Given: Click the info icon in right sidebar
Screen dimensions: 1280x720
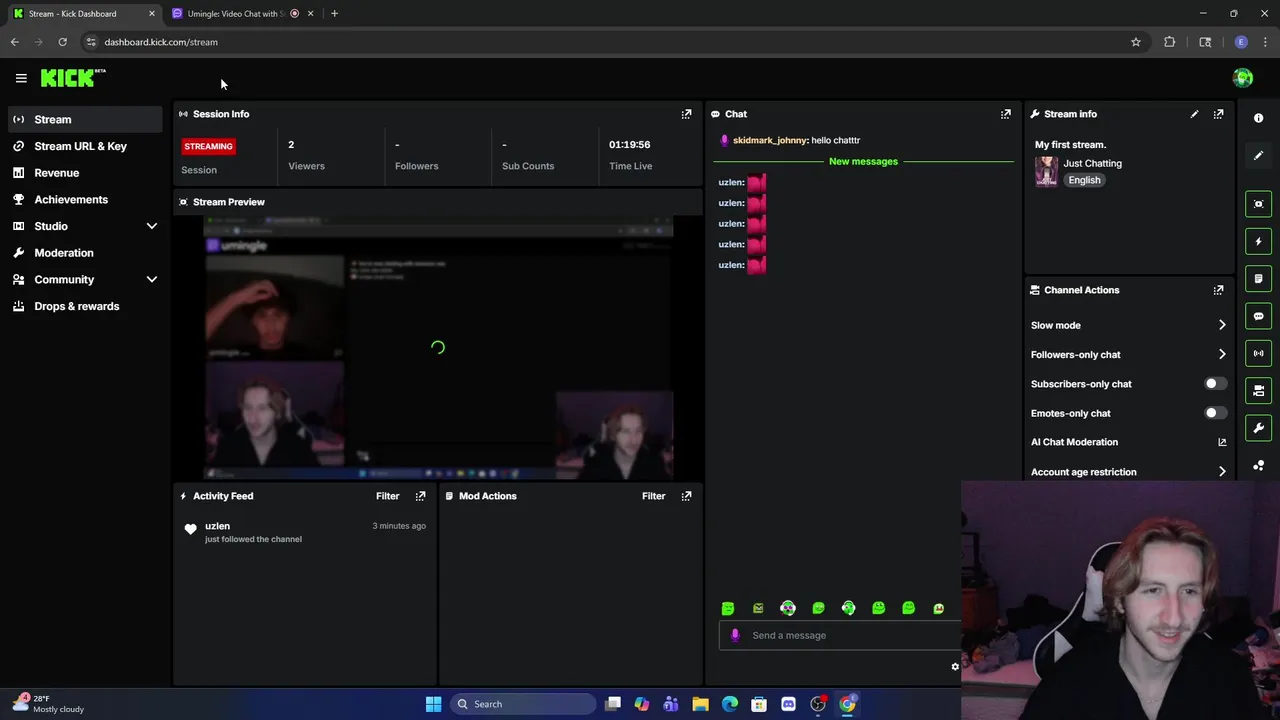Looking at the screenshot, I should click(x=1259, y=118).
